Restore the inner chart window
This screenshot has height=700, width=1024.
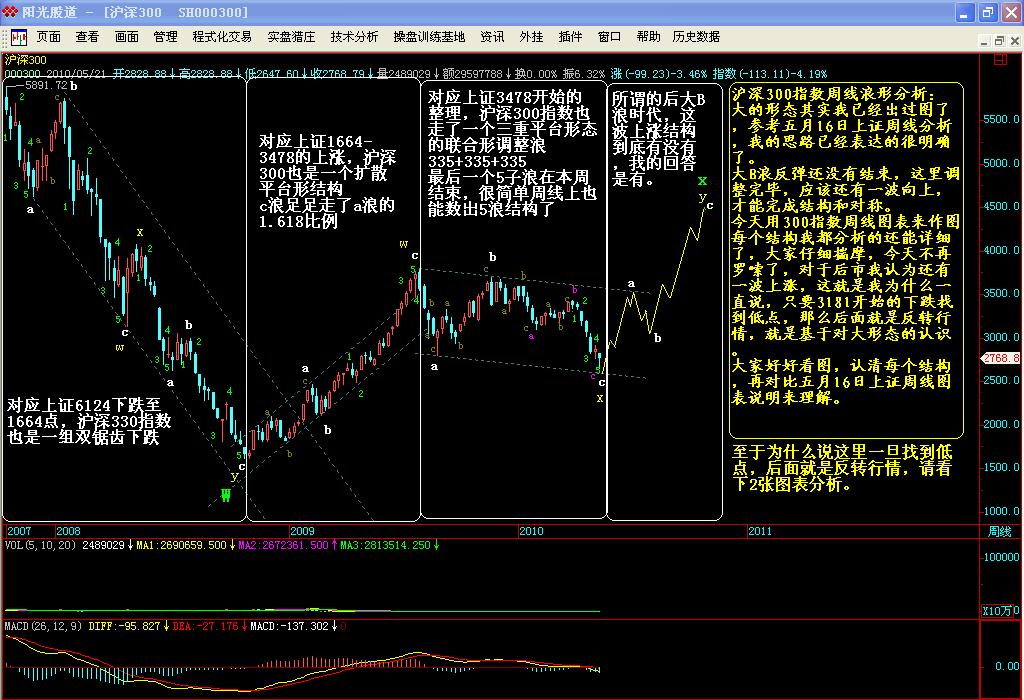[999, 38]
